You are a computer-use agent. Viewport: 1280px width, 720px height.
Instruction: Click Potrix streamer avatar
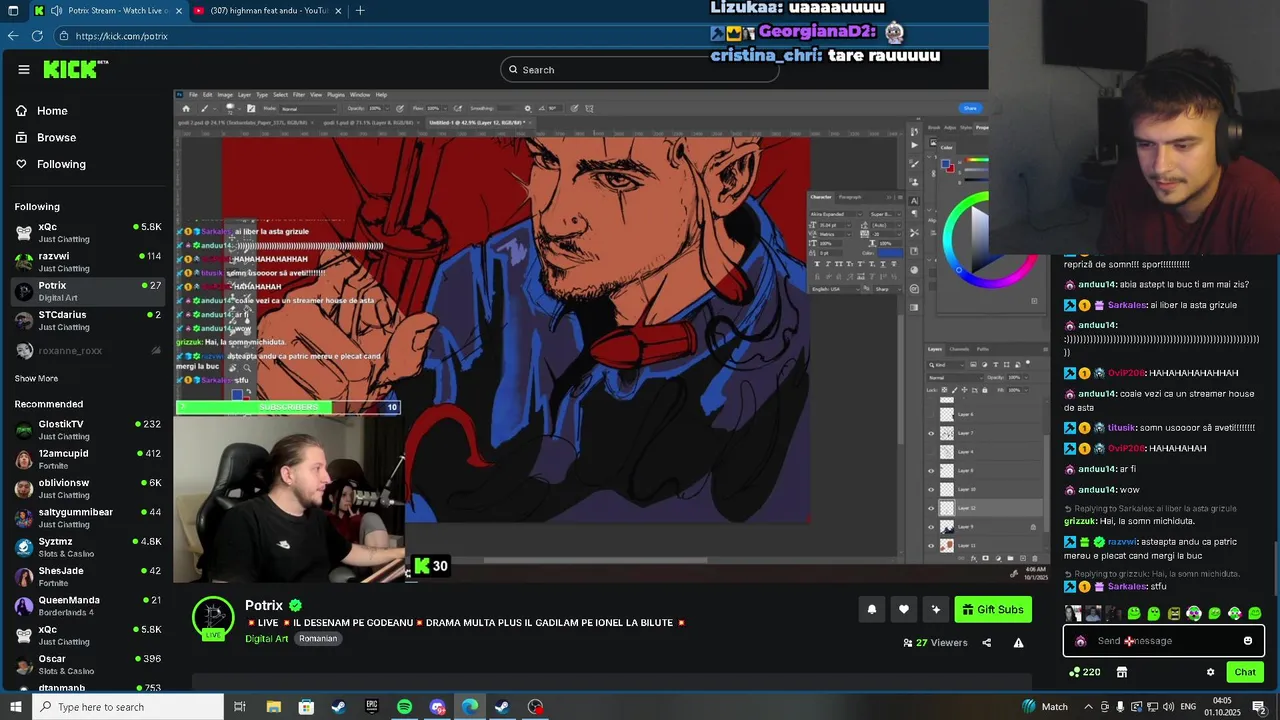[213, 617]
